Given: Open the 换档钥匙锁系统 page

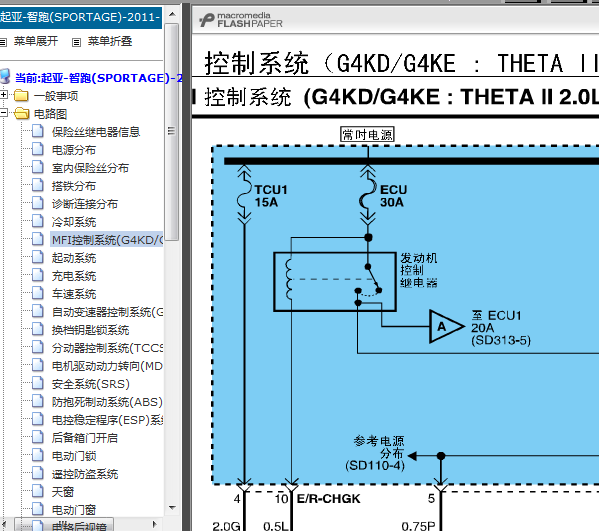Looking at the screenshot, I should (x=91, y=330).
